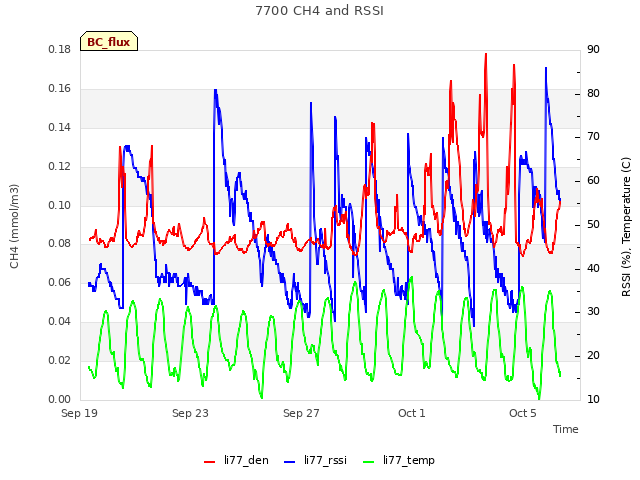Viewport: 640px width, 480px height.
Task: Click the 0.12 left axis value
Action: pos(60,167)
